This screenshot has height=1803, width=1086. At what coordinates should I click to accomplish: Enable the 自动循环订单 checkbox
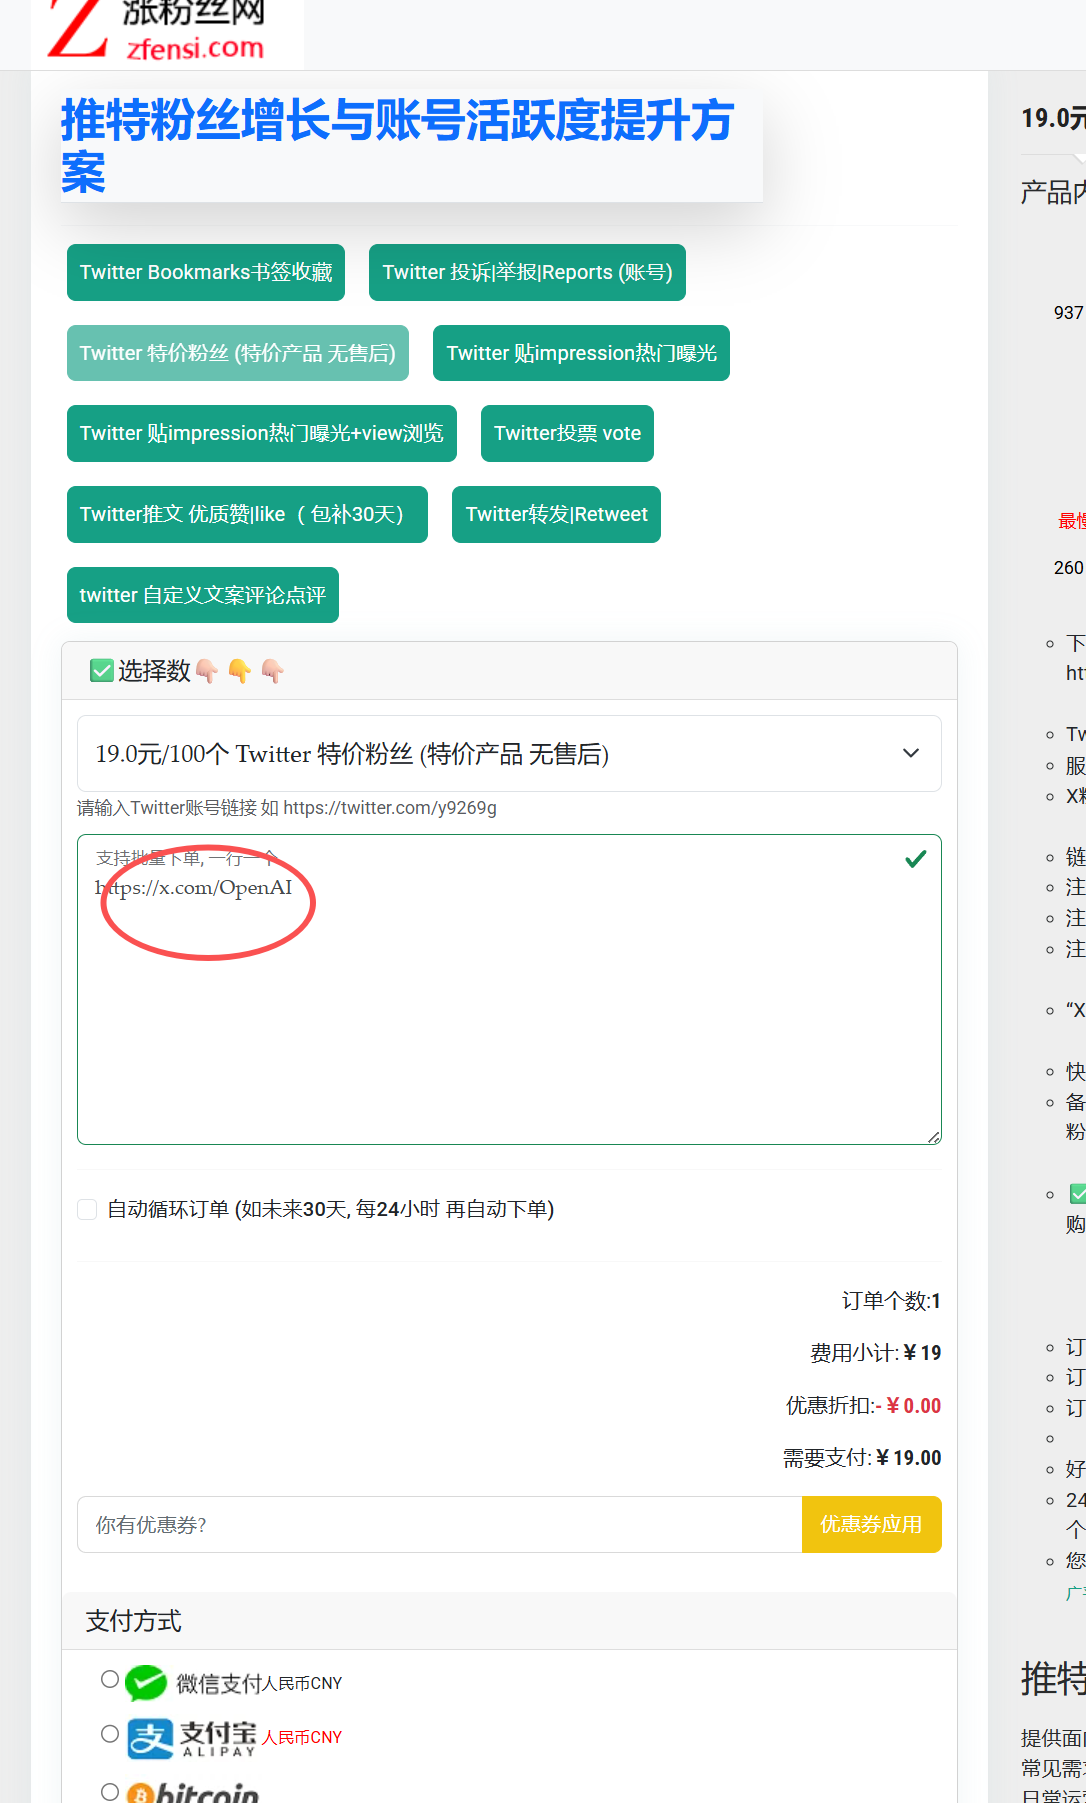pyautogui.click(x=88, y=1210)
